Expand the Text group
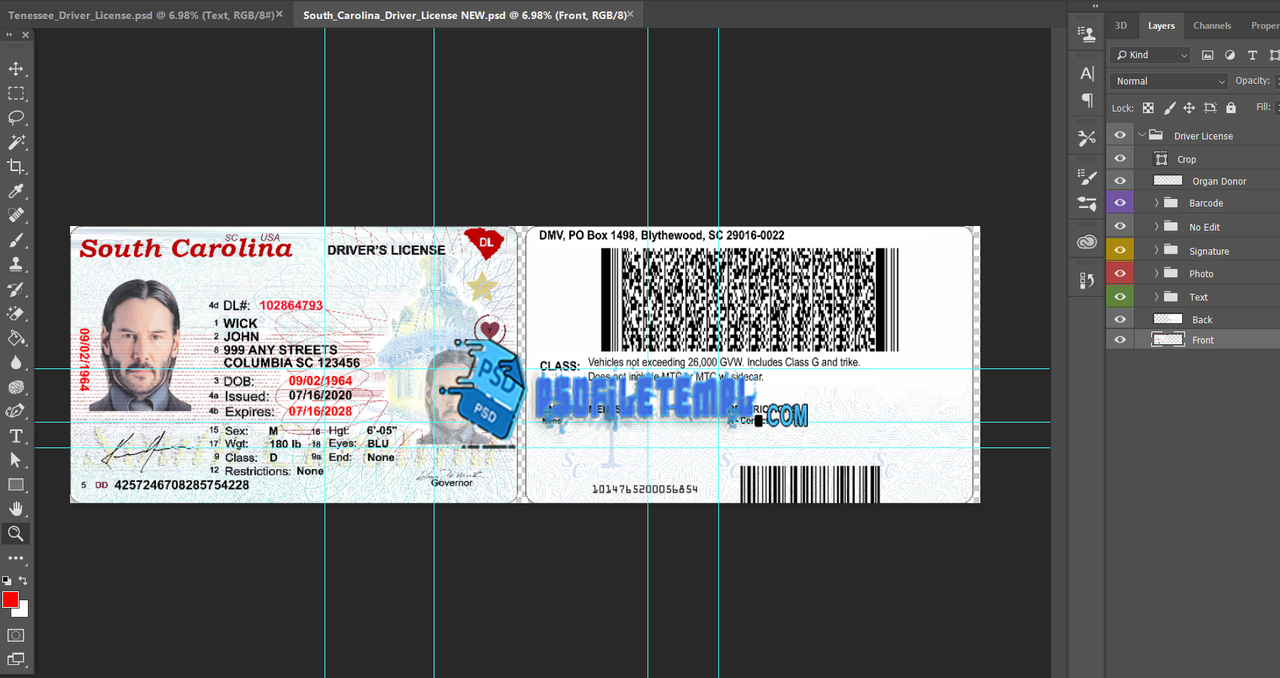Viewport: 1280px width, 678px height. (x=1157, y=297)
